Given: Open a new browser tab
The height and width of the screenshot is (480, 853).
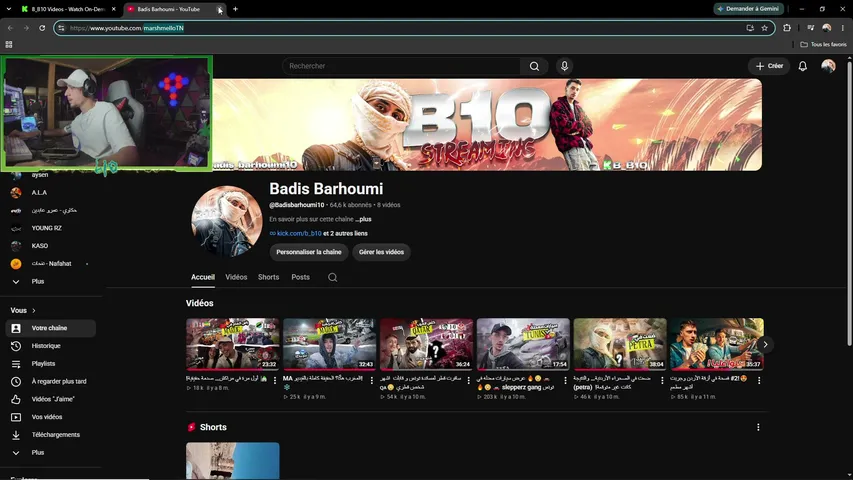Looking at the screenshot, I should tap(235, 9).
